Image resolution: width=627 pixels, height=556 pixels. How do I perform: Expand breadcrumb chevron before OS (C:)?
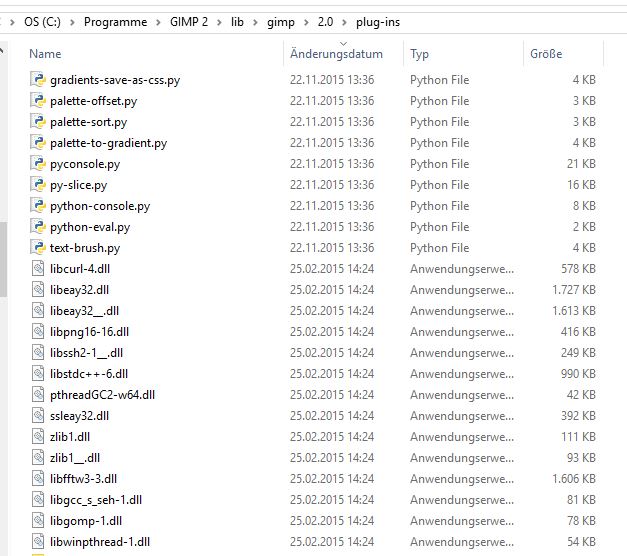12,22
